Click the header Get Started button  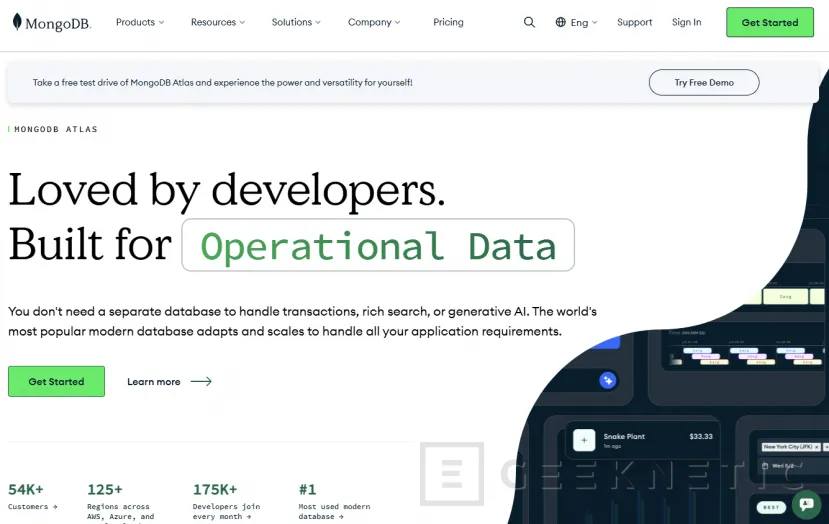(x=770, y=22)
